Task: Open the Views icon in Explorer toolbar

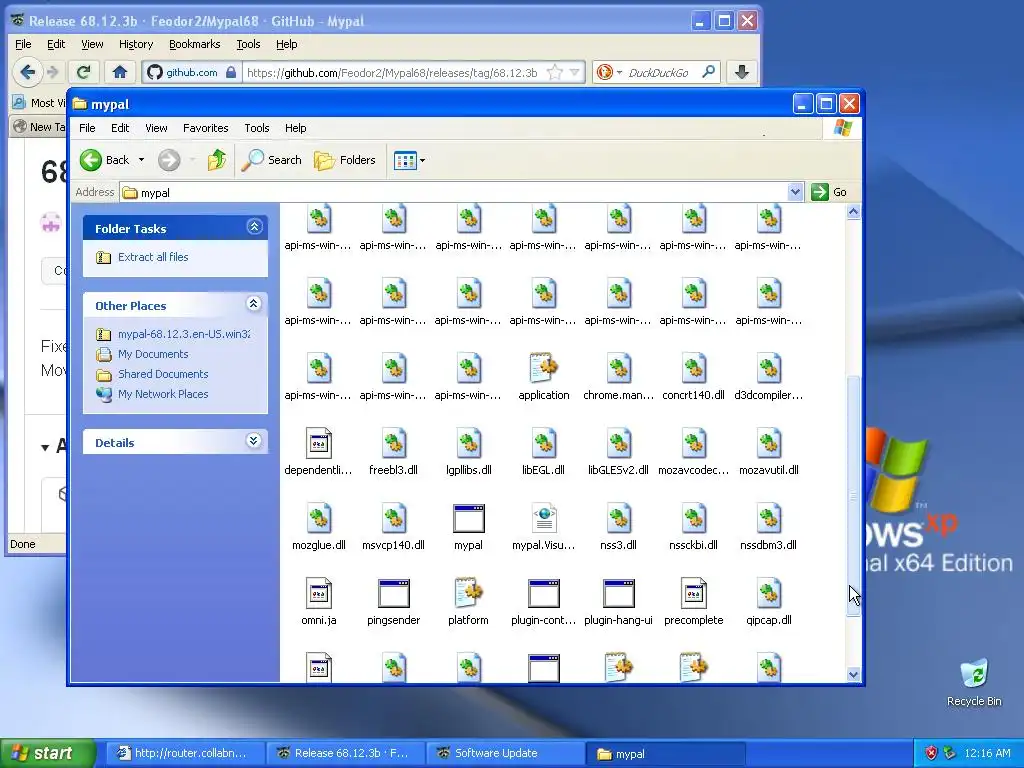Action: tap(405, 160)
